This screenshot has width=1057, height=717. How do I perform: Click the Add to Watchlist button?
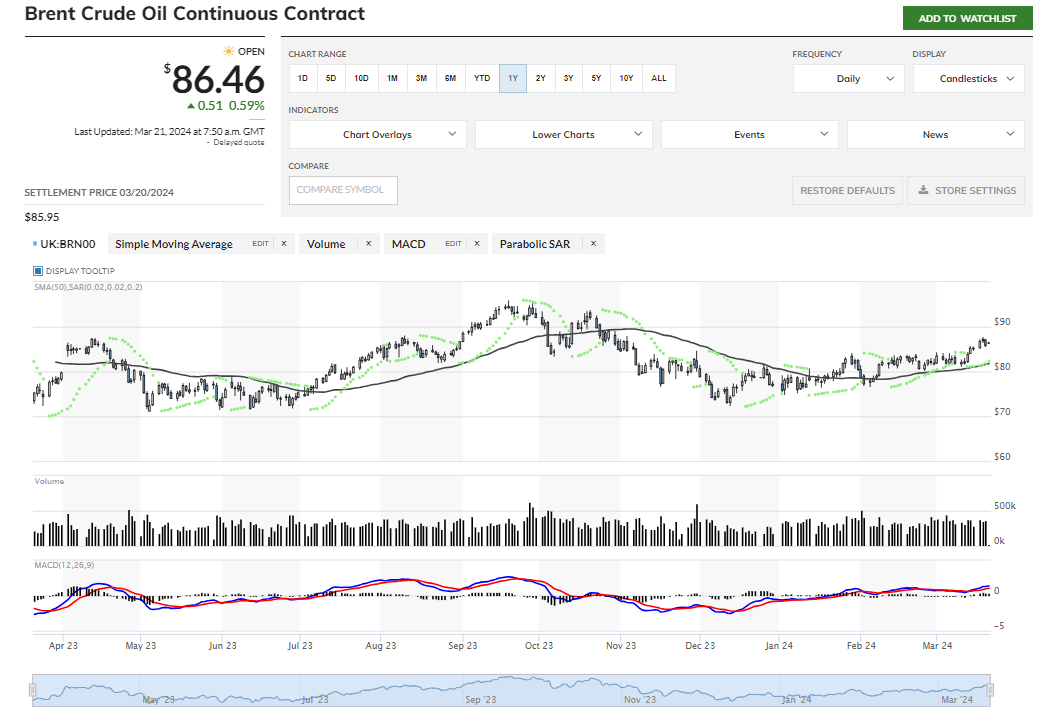(967, 18)
